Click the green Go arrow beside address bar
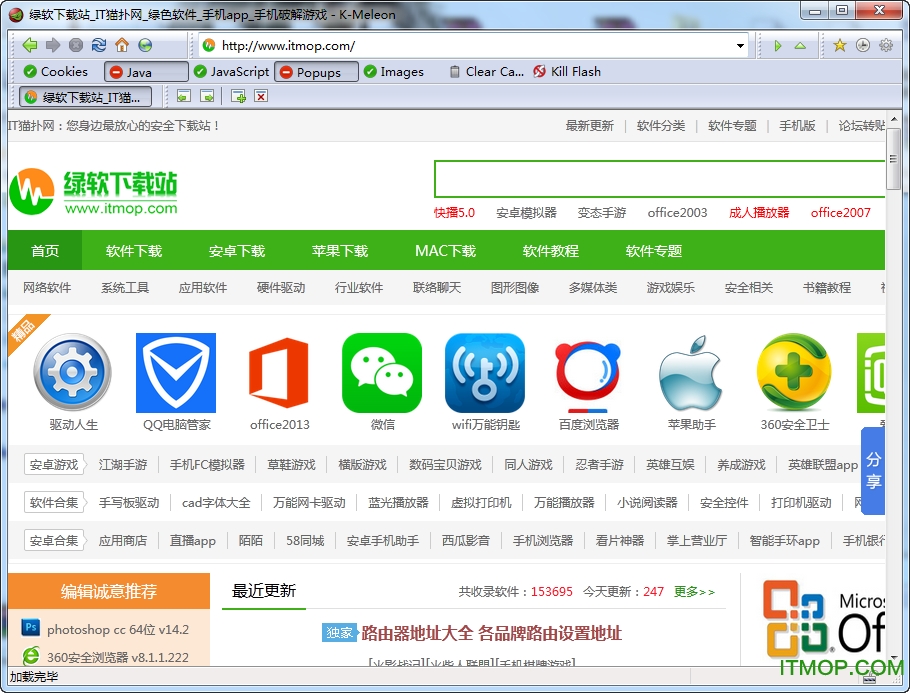Screen dimensions: 910x693 pos(778,46)
